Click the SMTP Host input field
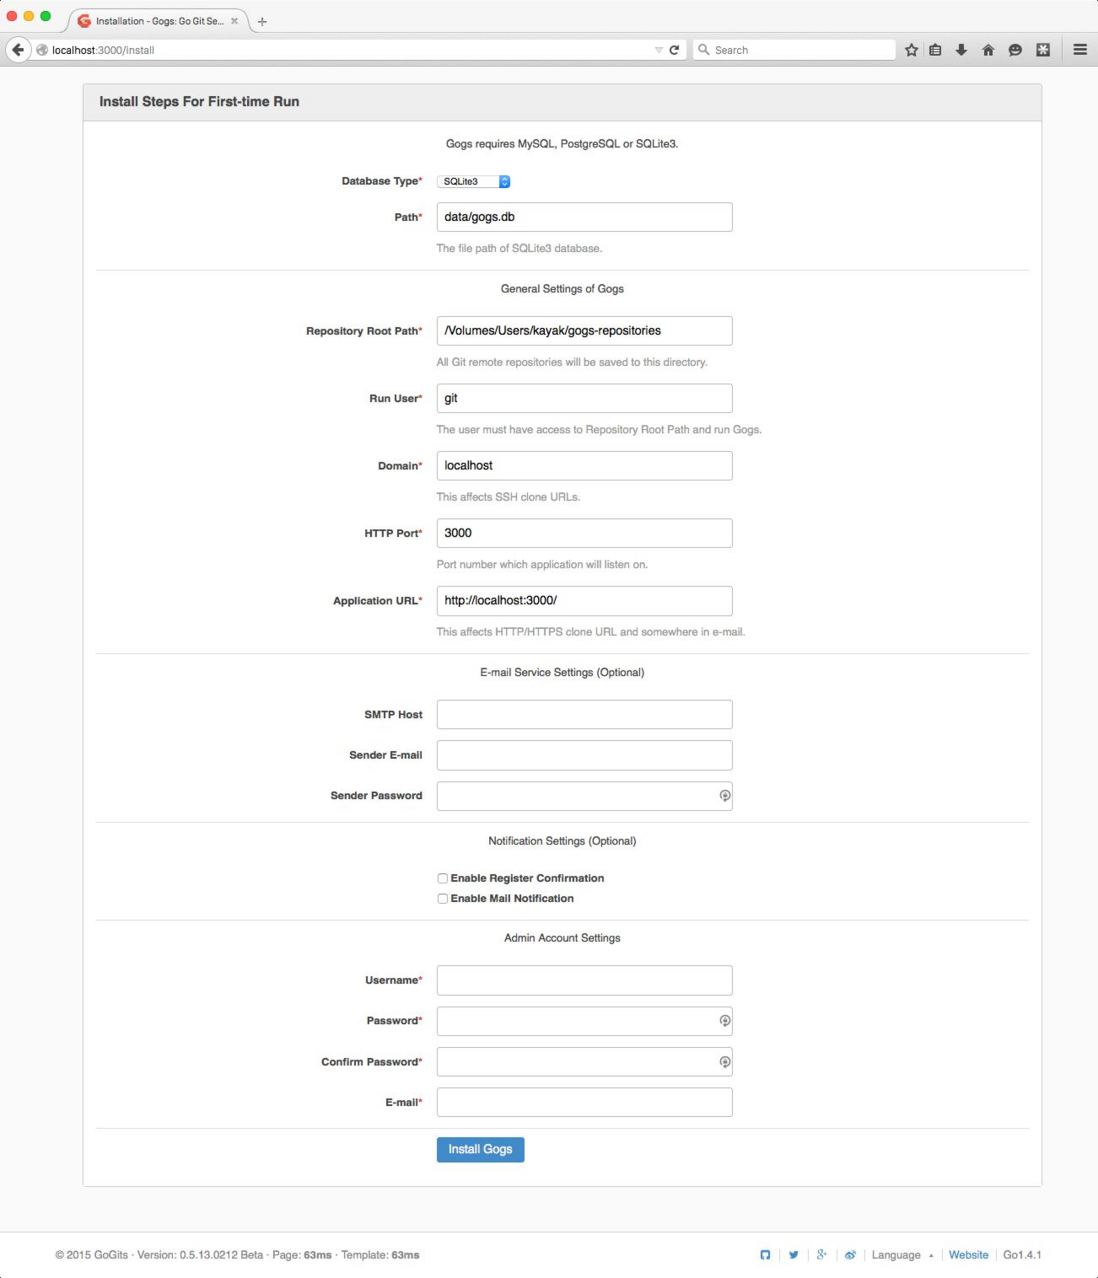 click(x=584, y=714)
